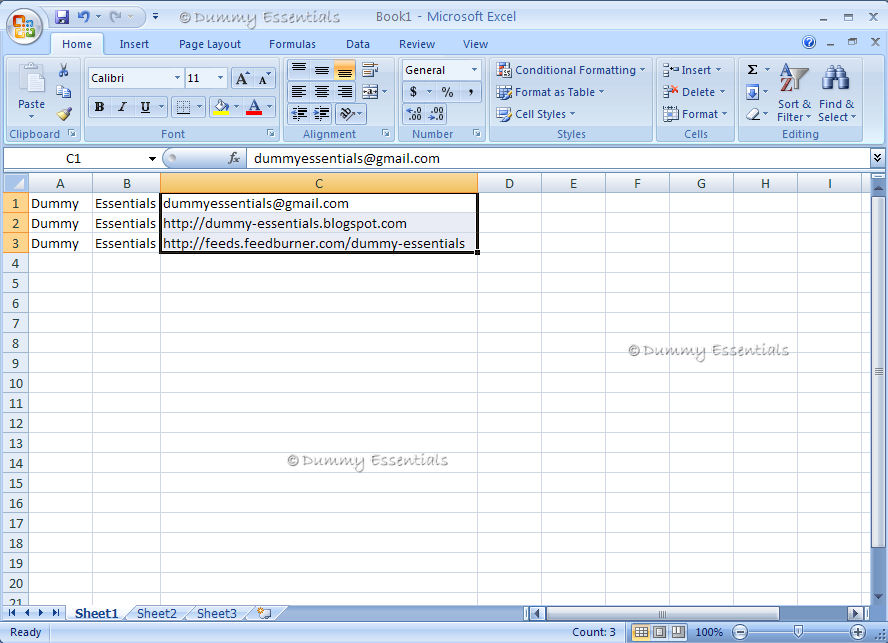Apply the yellow fill color

(221, 107)
